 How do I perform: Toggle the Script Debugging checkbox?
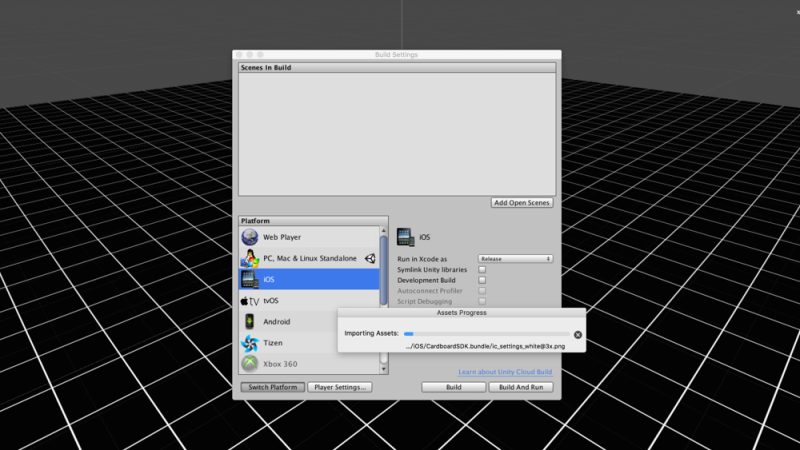[482, 302]
